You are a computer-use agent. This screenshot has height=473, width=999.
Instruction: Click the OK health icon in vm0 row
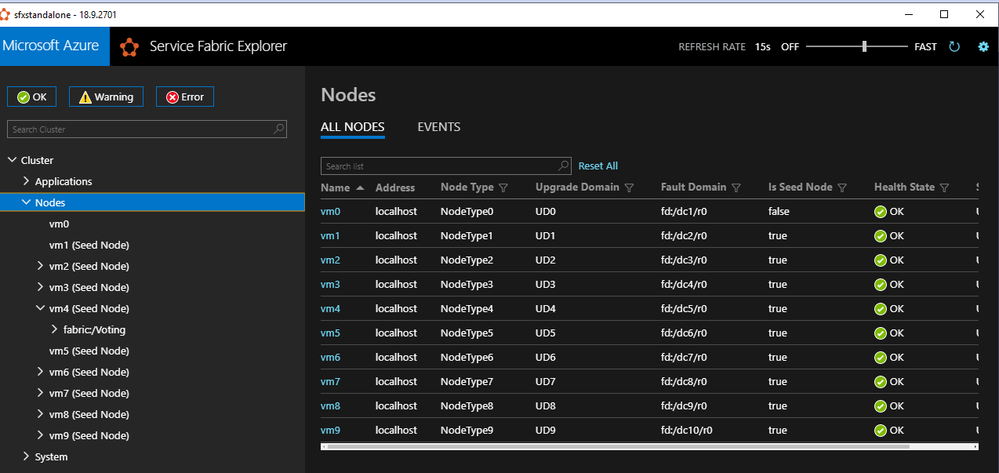pyautogui.click(x=880, y=212)
